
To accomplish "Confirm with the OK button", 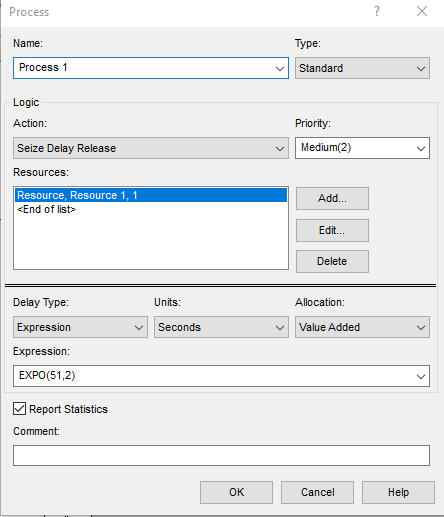I will [x=236, y=492].
